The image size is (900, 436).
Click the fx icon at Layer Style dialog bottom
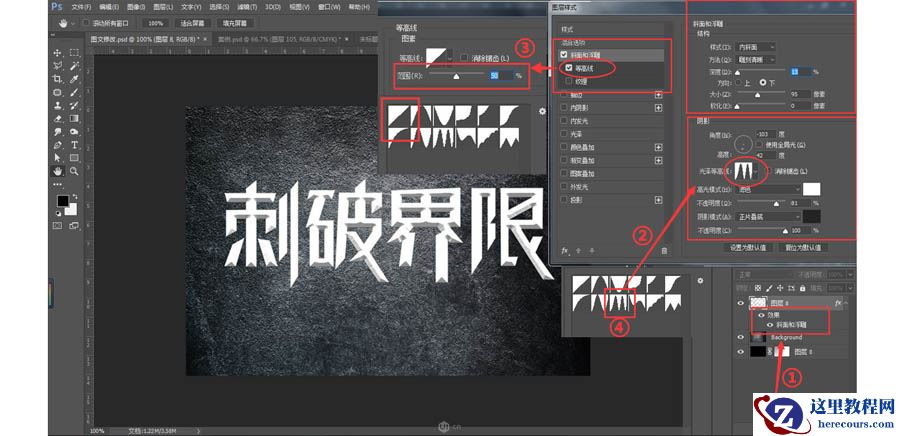pyautogui.click(x=565, y=251)
